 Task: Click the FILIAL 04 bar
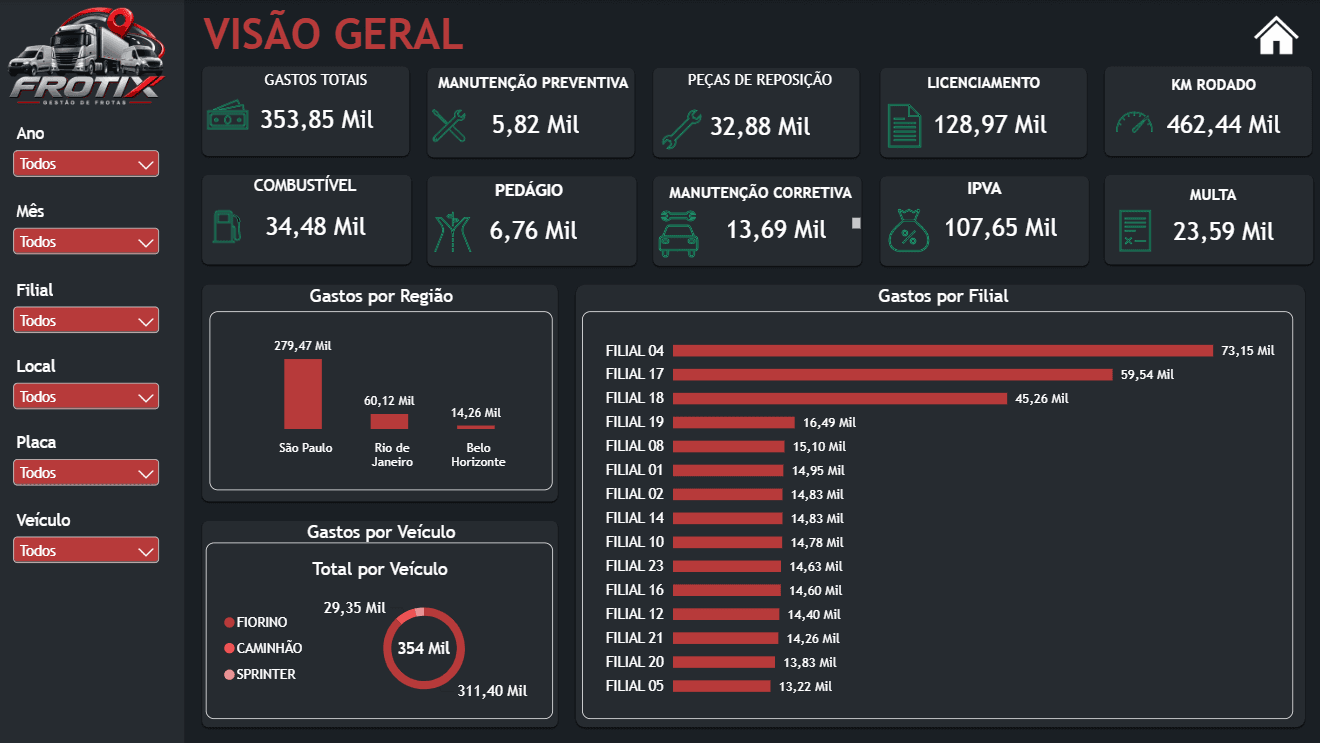[943, 351]
